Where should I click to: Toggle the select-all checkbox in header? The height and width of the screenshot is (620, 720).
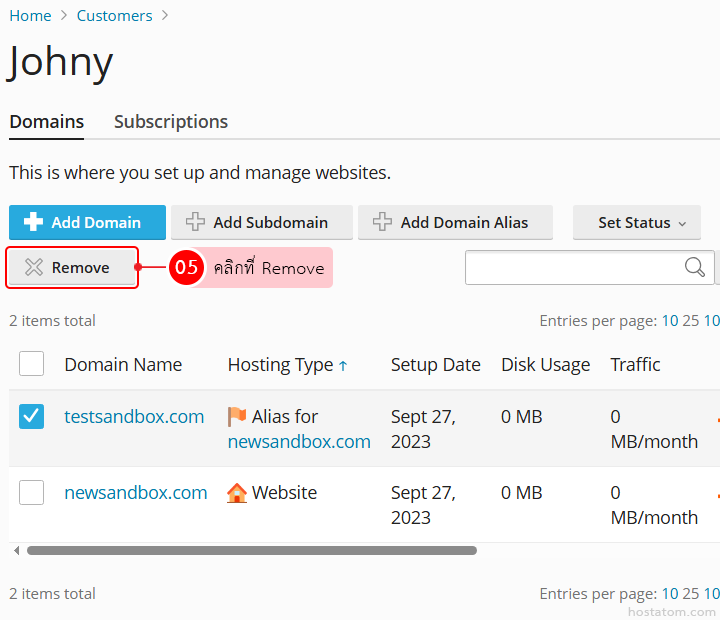coord(32,364)
